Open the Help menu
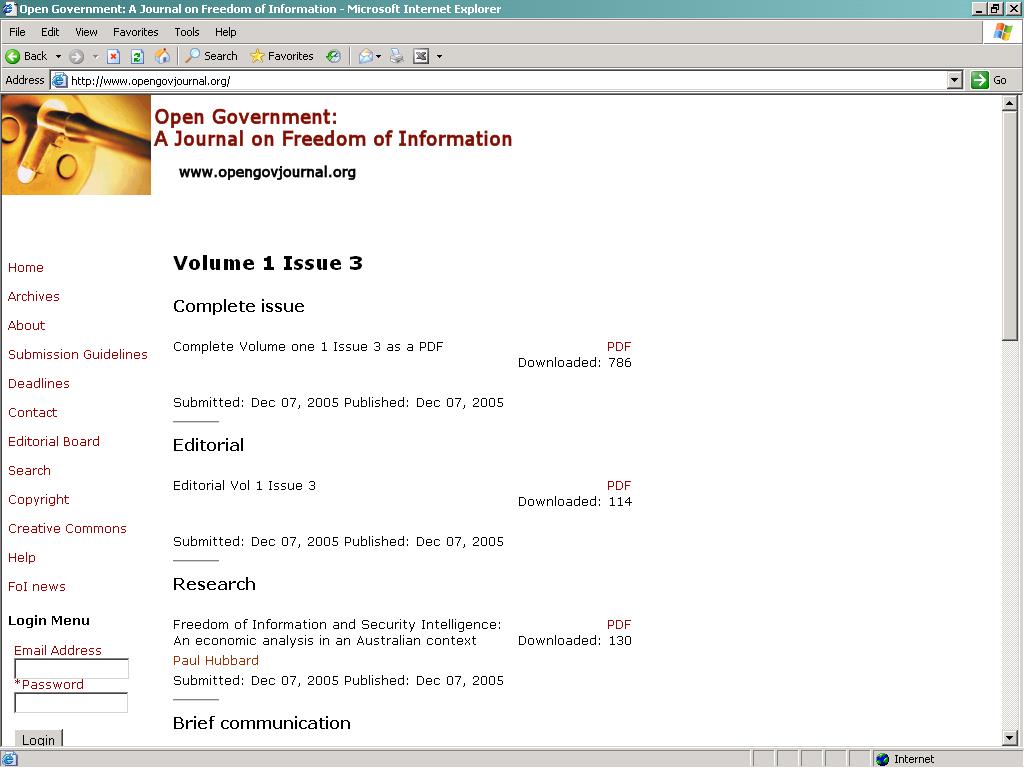Screen dimensions: 1024x768 coord(225,32)
